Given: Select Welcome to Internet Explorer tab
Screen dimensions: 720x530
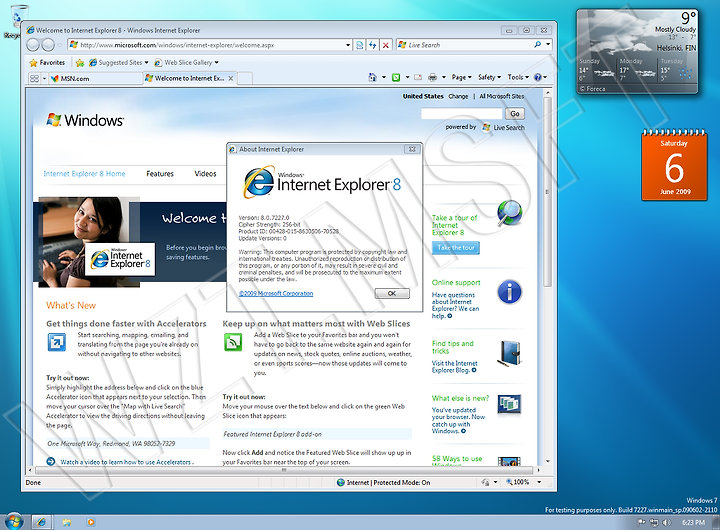Looking at the screenshot, I should point(190,79).
